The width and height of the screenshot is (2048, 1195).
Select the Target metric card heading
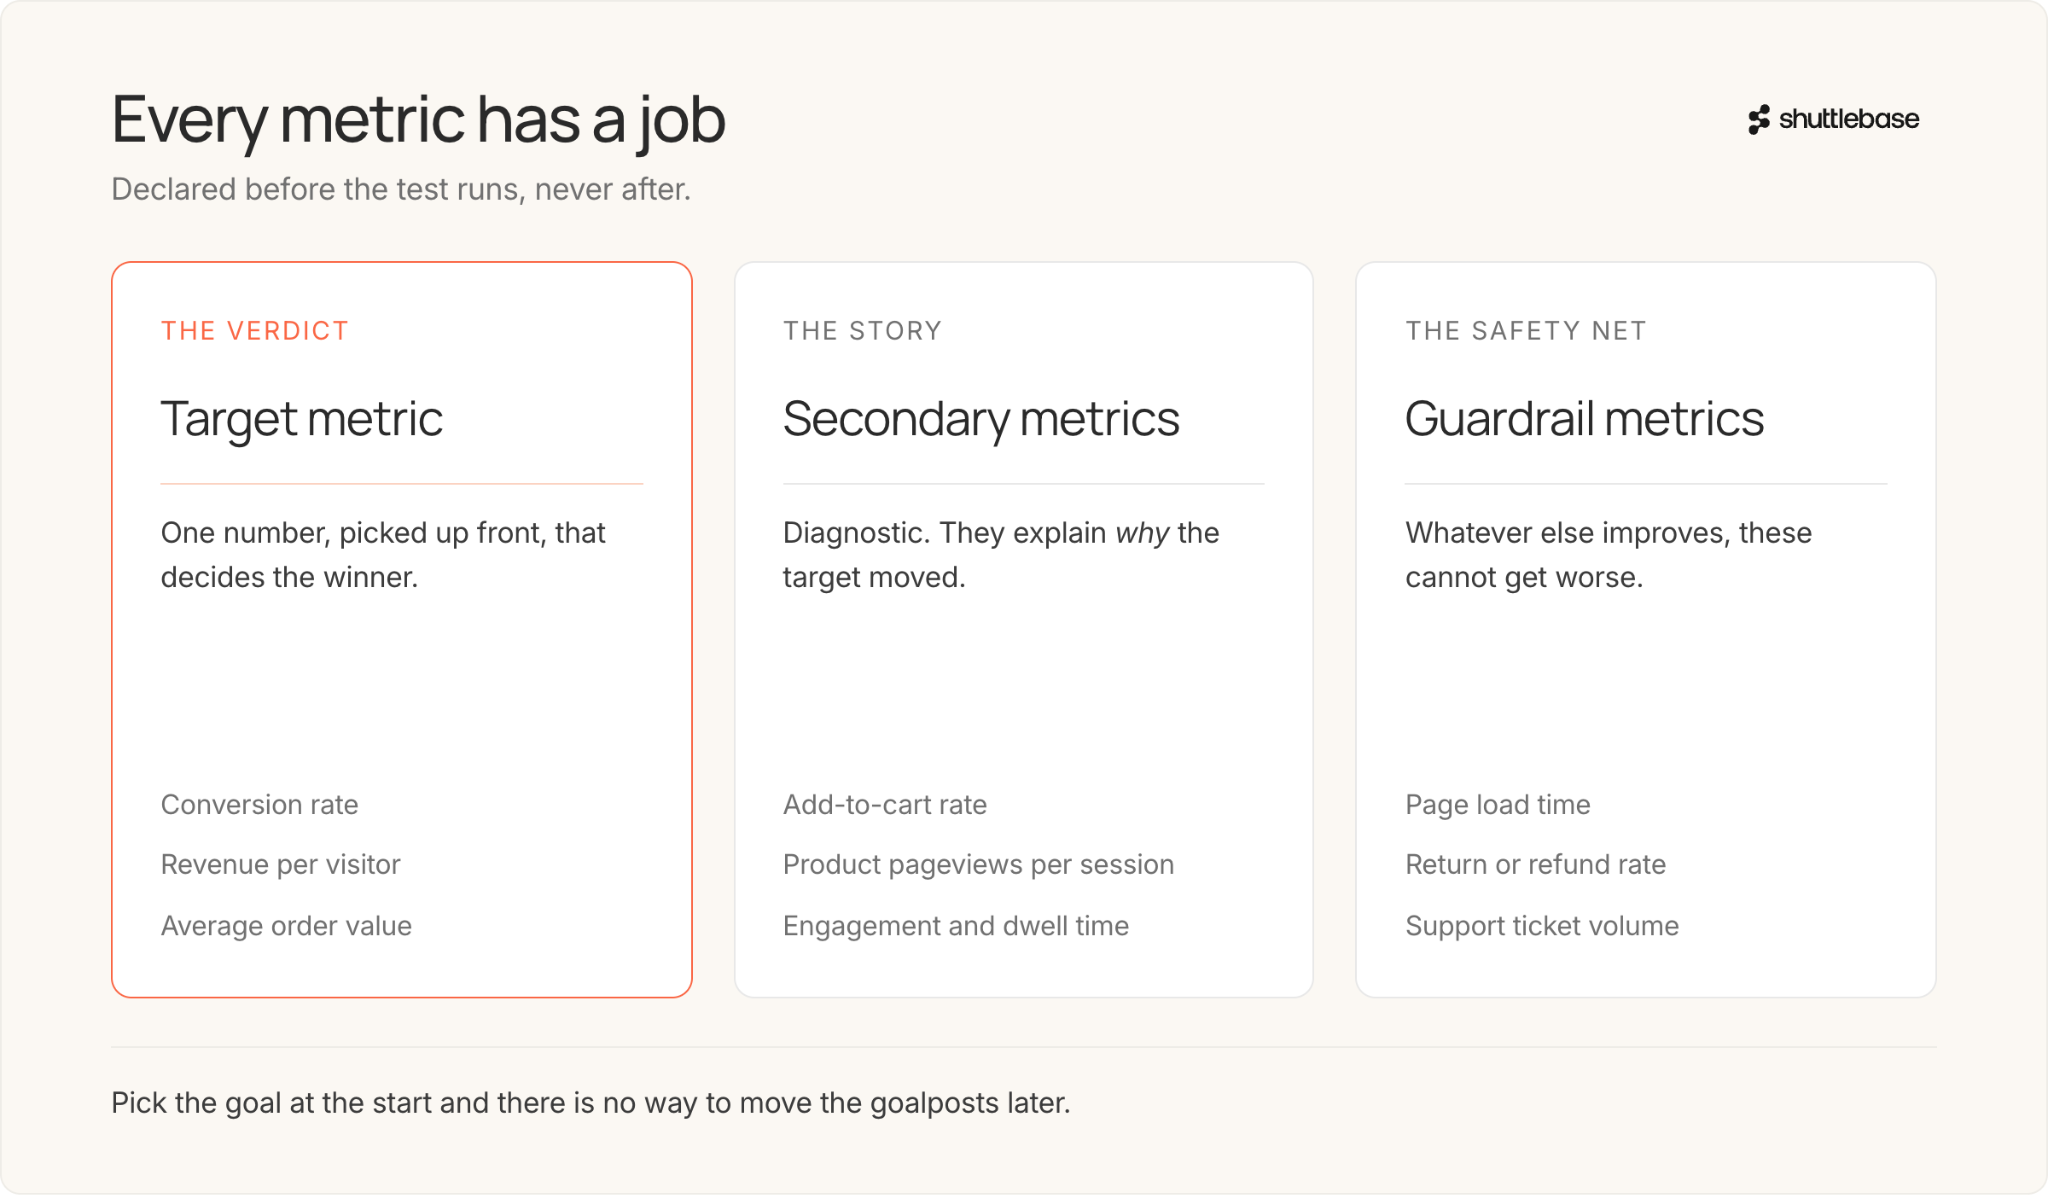[301, 419]
